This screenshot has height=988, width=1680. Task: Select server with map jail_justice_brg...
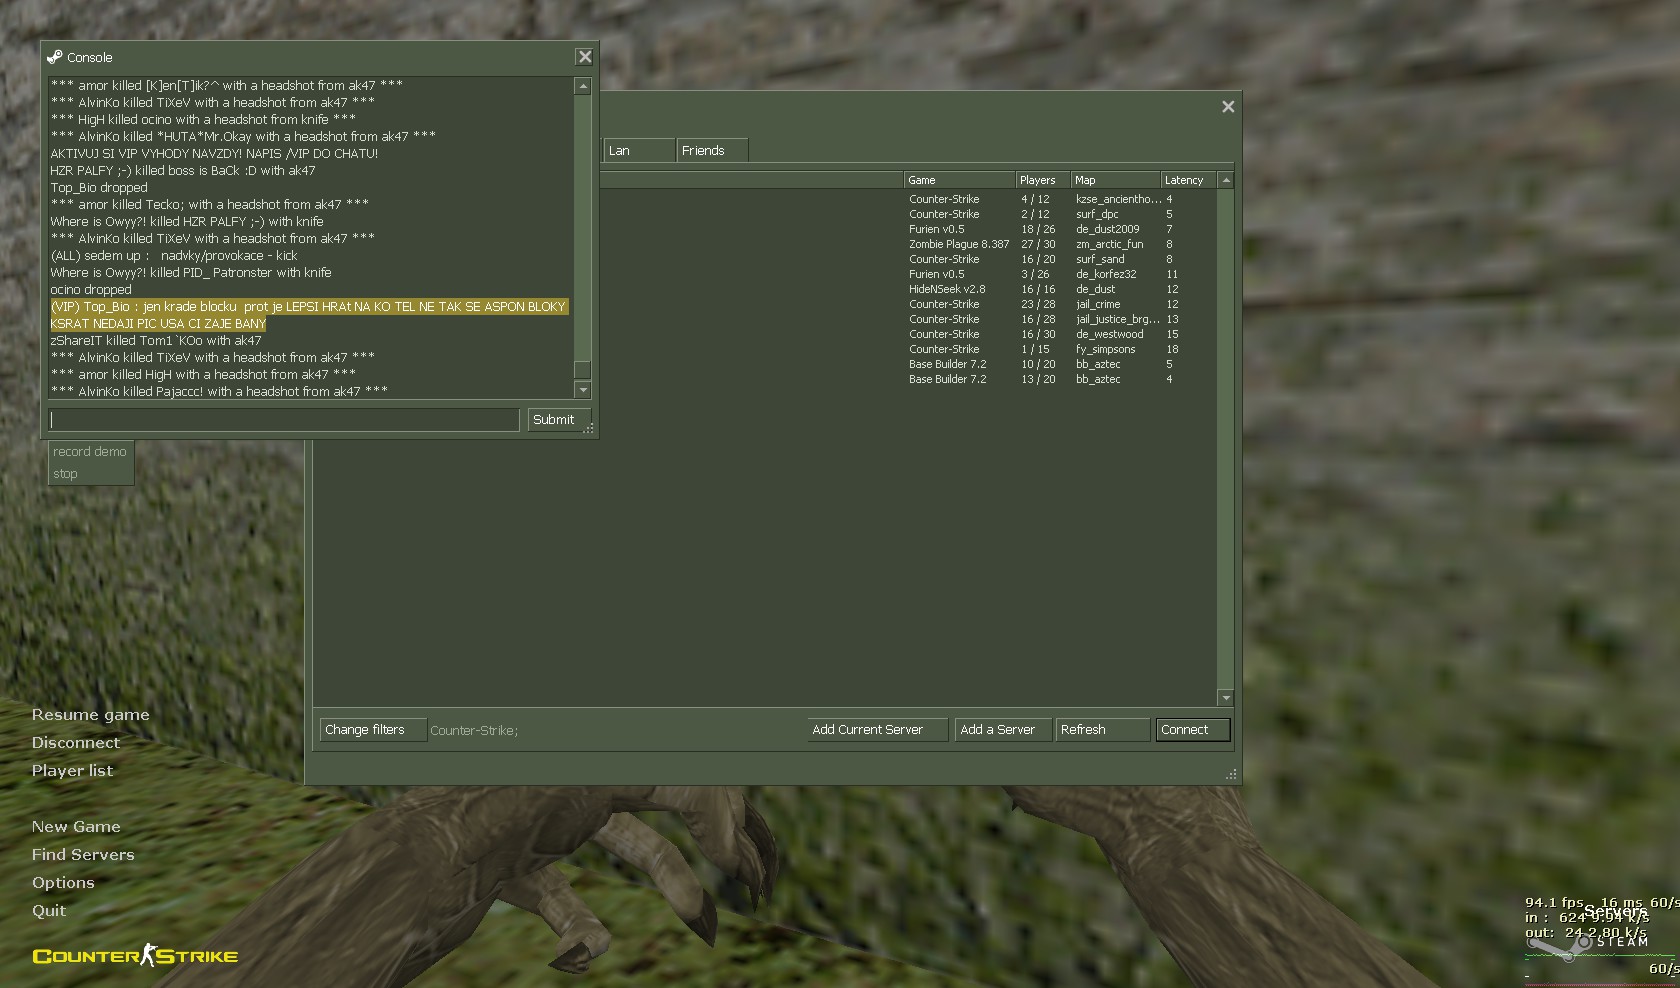coord(765,319)
